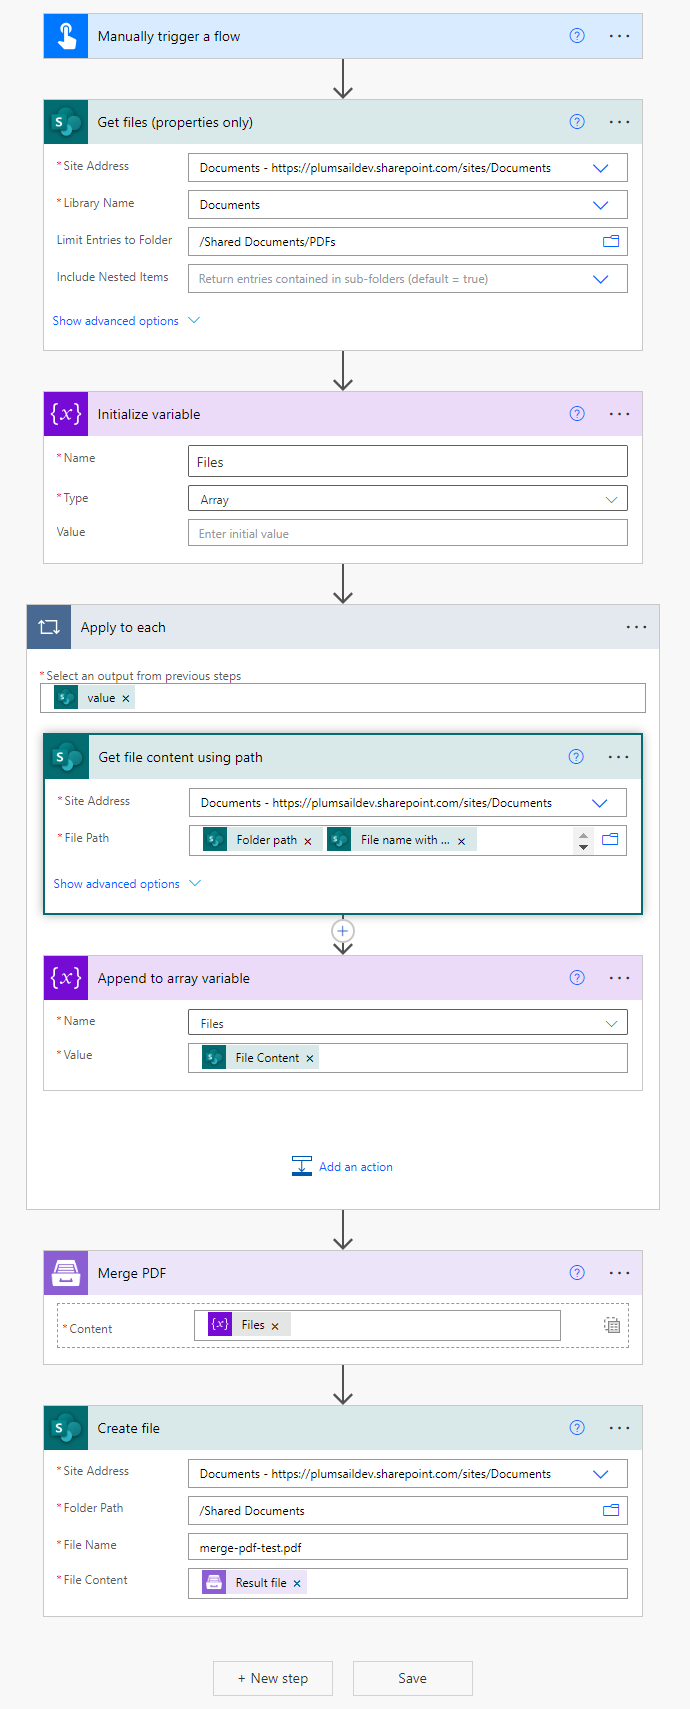Open help for Manually trigger a flow
Screen dimensions: 690x1709
577,36
